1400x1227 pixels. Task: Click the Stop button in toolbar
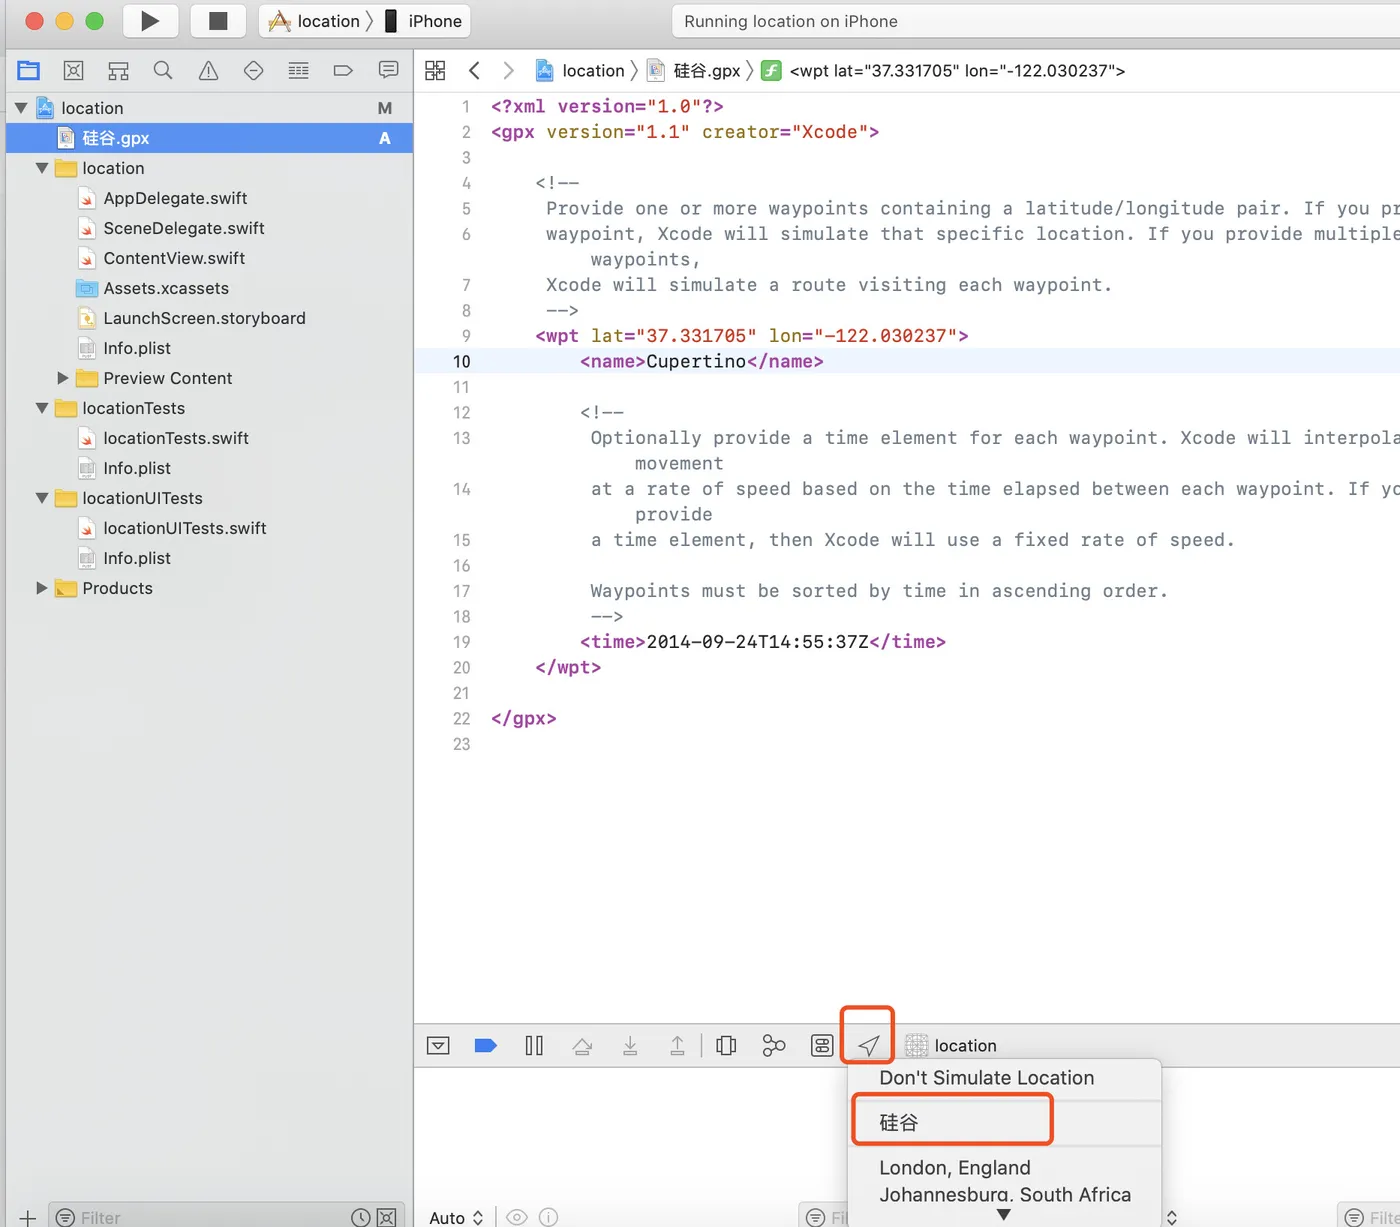click(218, 21)
